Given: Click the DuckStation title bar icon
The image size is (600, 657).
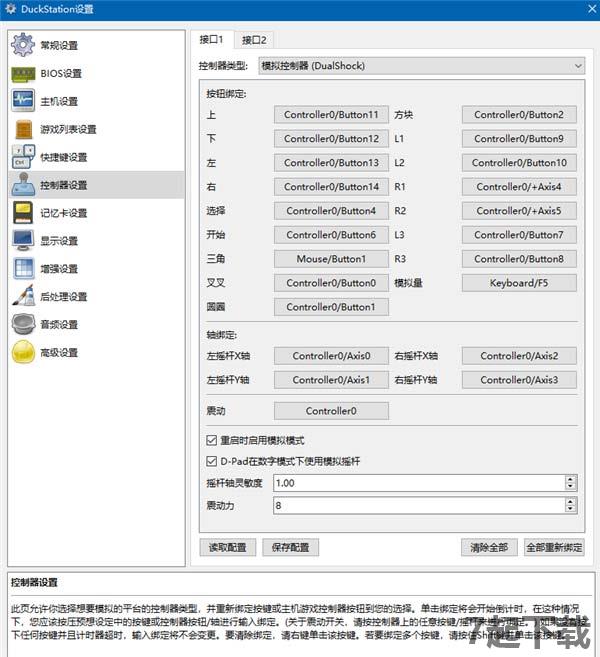Looking at the screenshot, I should 10,9.
